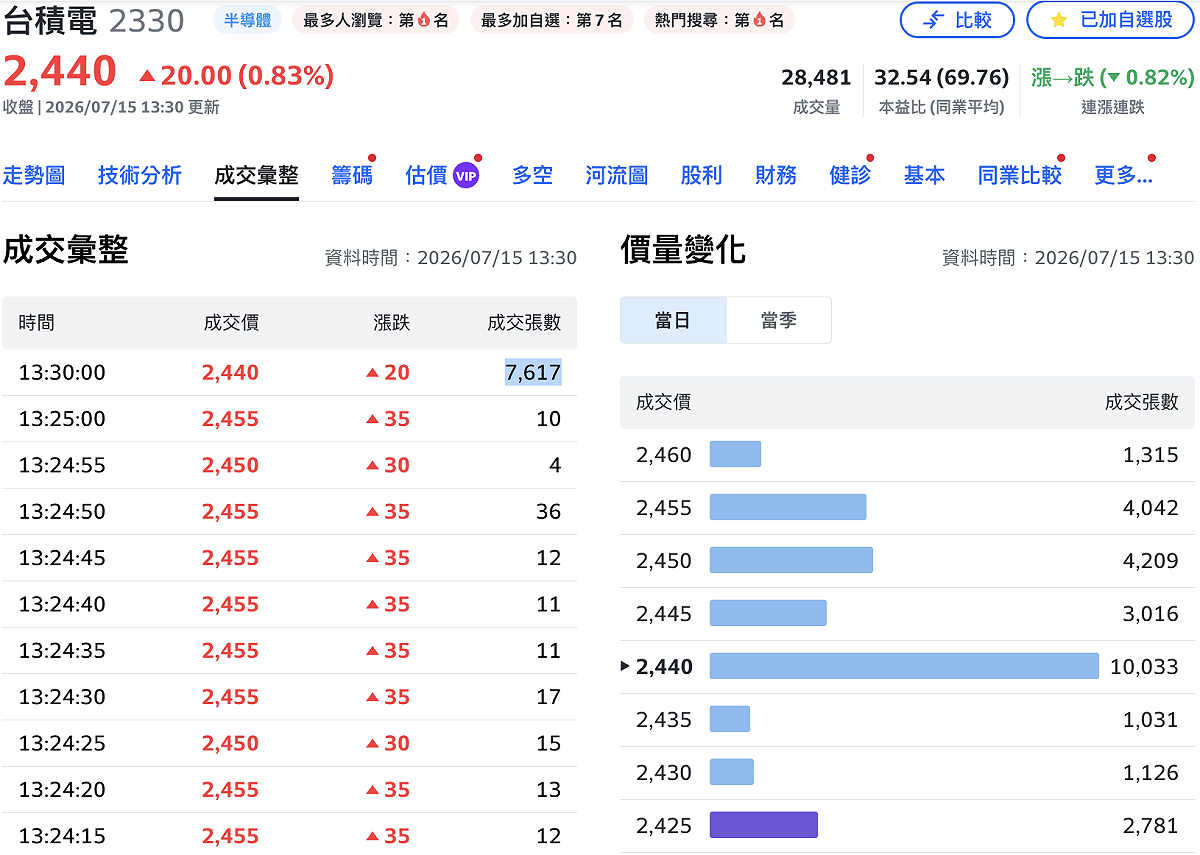Open the 籌碼 tab

click(x=352, y=176)
